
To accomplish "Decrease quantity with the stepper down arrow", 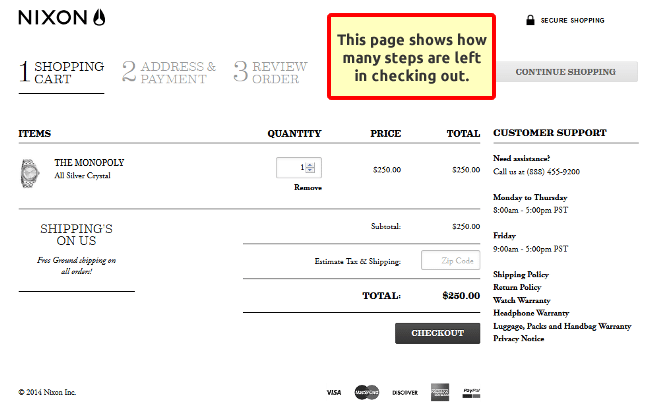I will click(x=310, y=170).
